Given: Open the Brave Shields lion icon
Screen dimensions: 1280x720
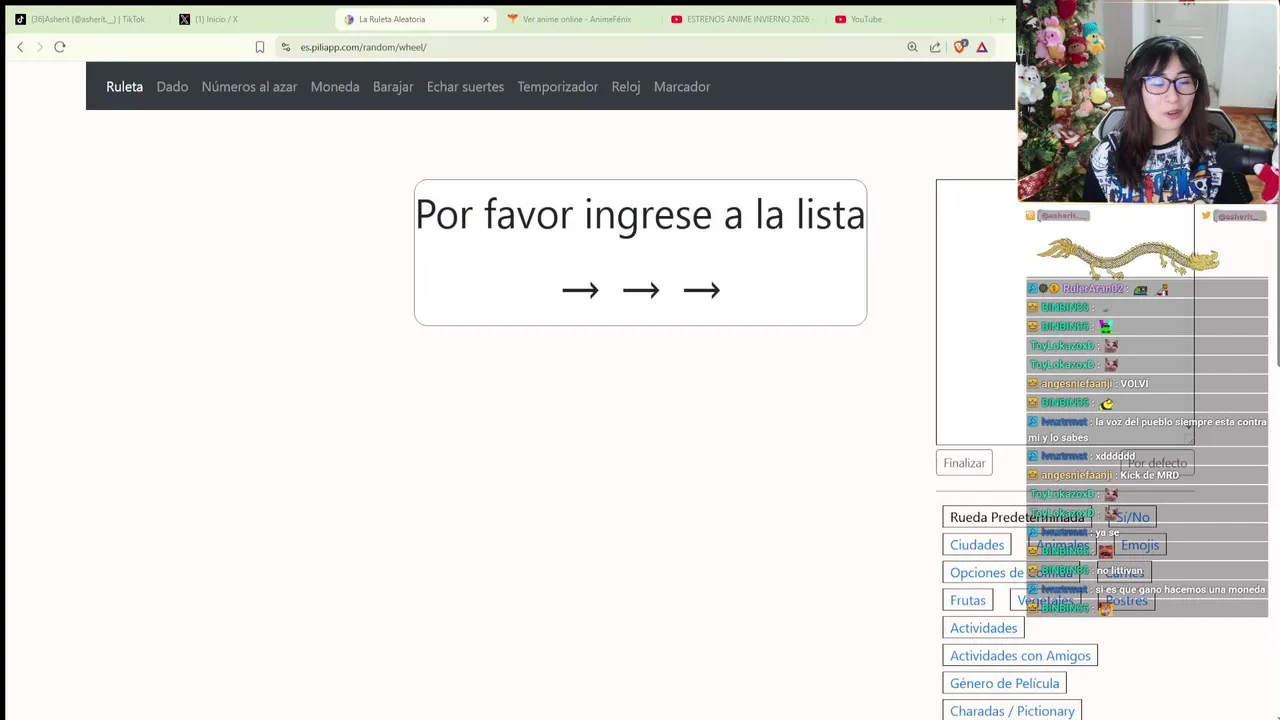Looking at the screenshot, I should tap(960, 47).
